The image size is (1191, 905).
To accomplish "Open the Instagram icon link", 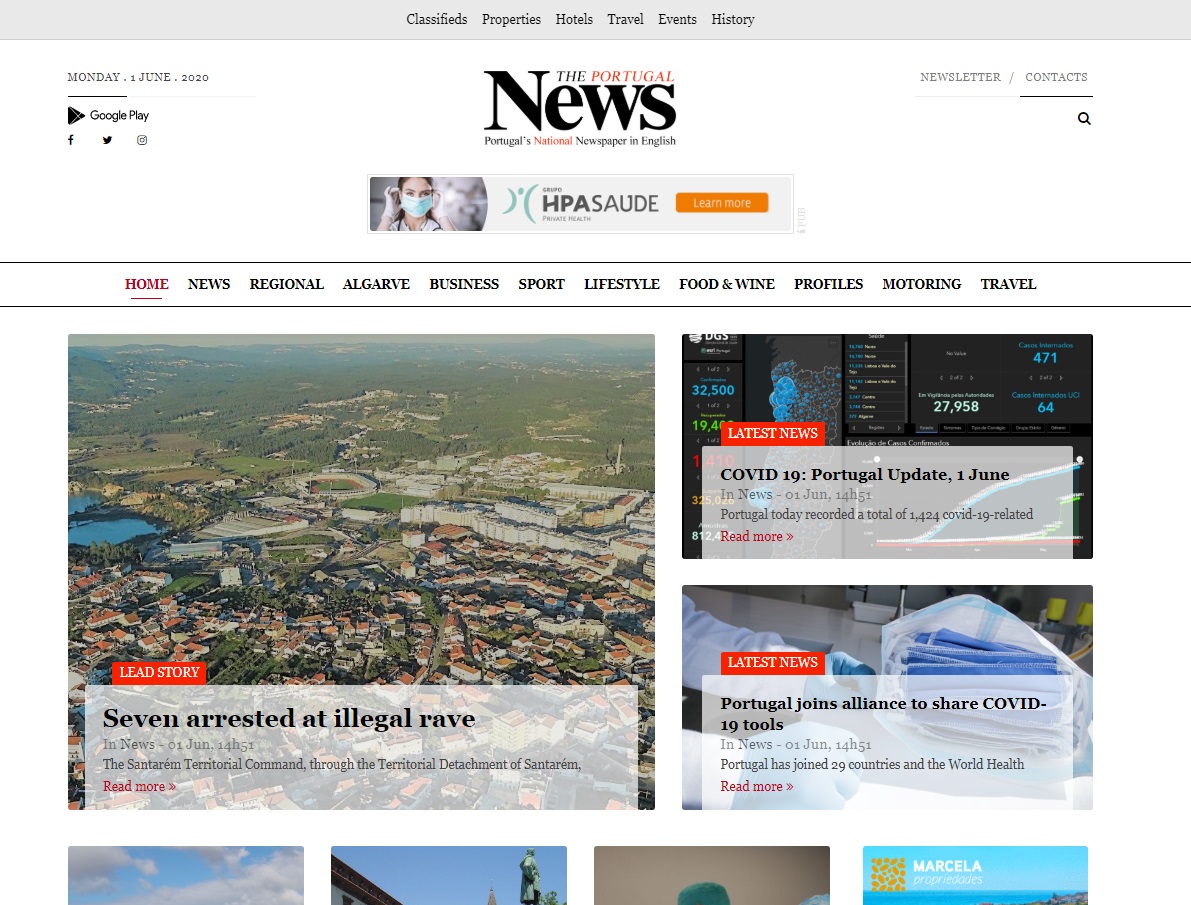I will [142, 140].
